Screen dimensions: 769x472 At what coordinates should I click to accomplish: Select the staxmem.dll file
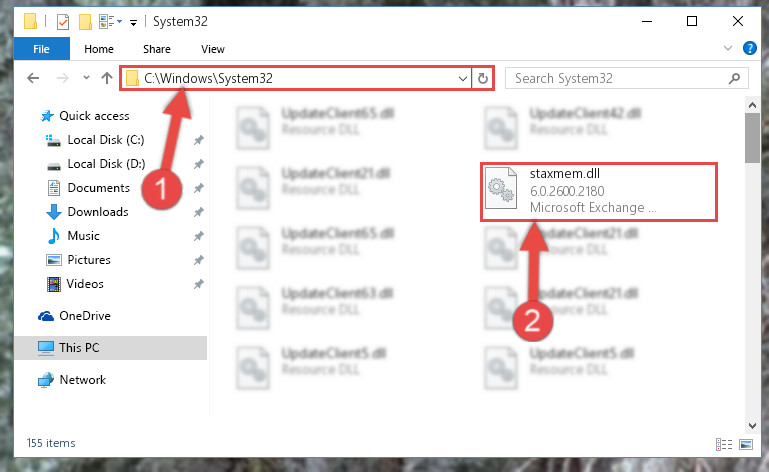(598, 192)
